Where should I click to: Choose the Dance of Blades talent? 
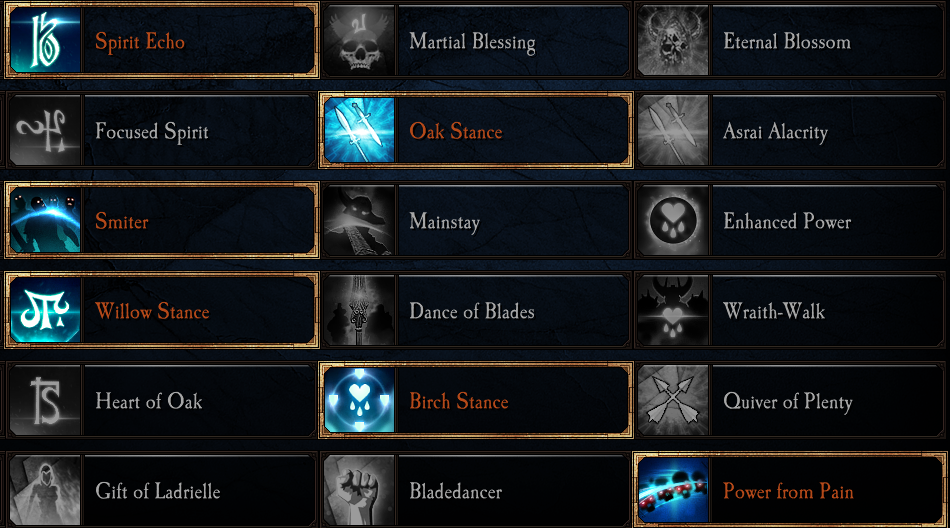pos(471,311)
